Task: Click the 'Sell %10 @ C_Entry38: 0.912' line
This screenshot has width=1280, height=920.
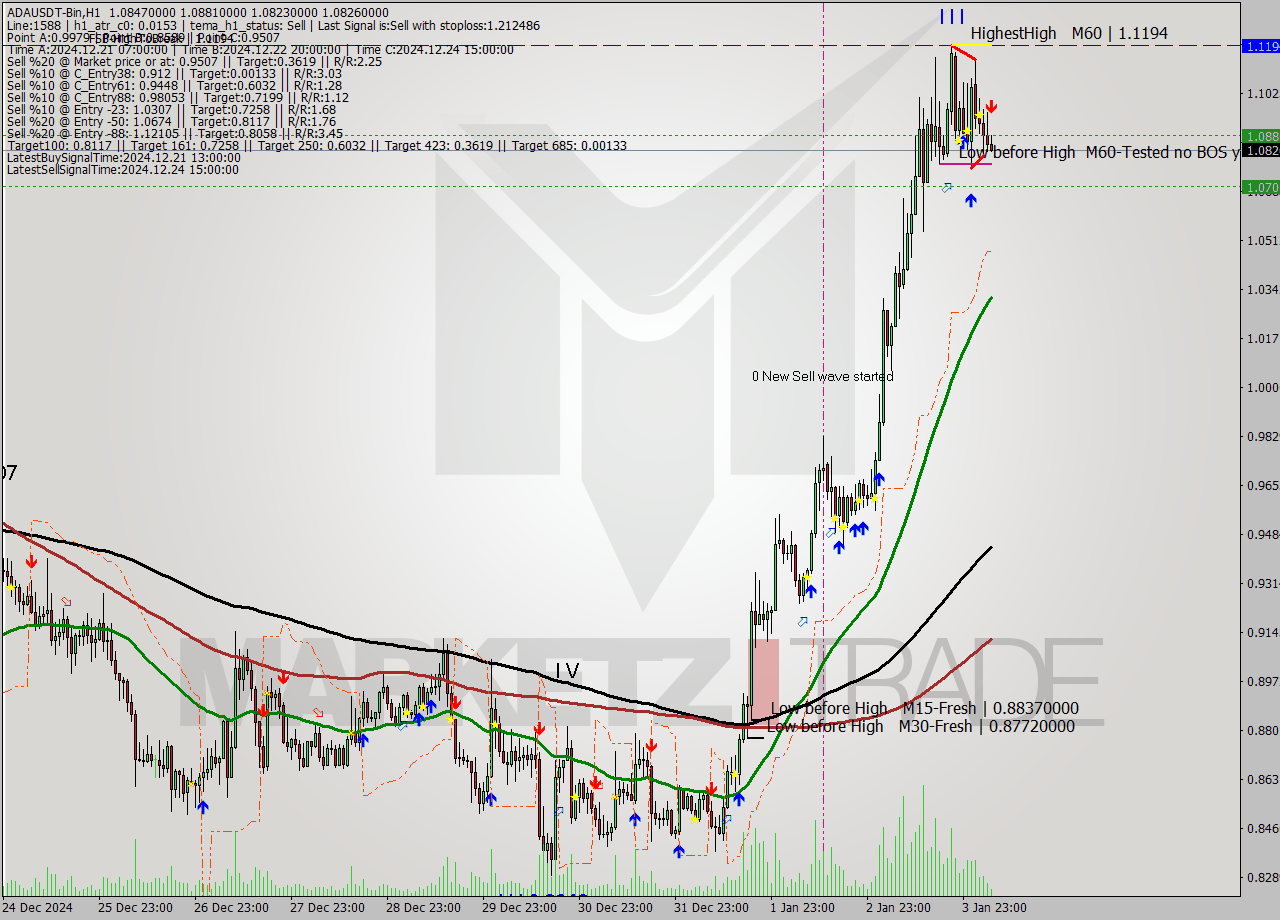Action: pyautogui.click(x=174, y=73)
